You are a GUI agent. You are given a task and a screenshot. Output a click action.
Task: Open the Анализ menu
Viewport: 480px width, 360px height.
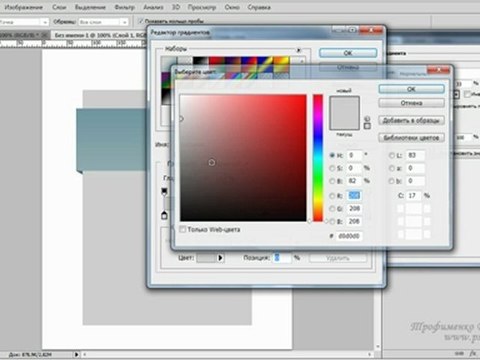coord(153,7)
